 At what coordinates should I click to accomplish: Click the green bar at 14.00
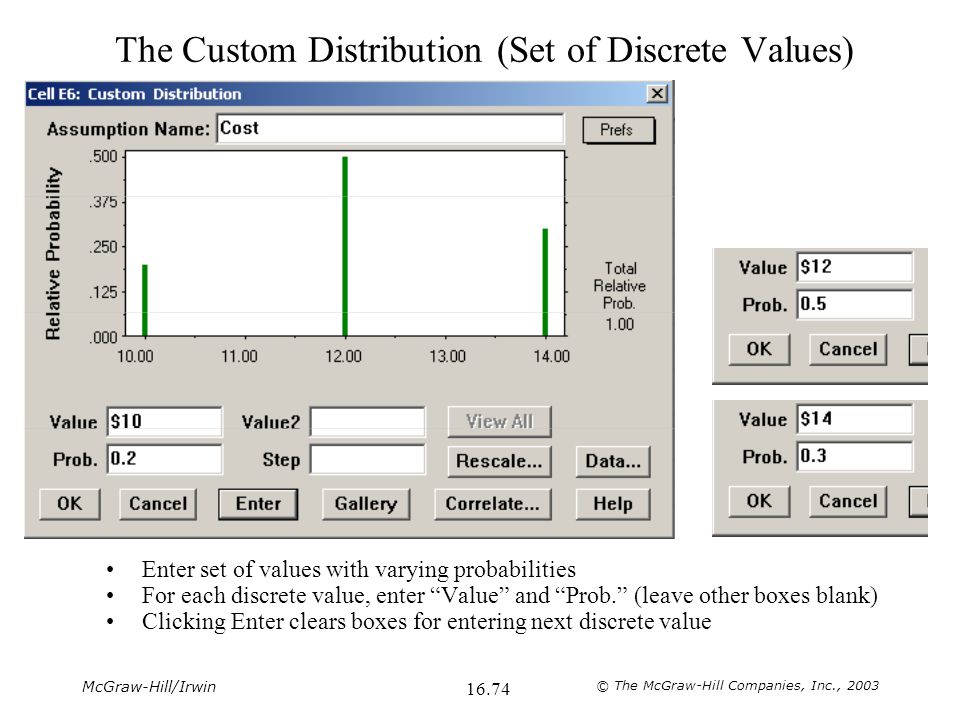pos(545,282)
